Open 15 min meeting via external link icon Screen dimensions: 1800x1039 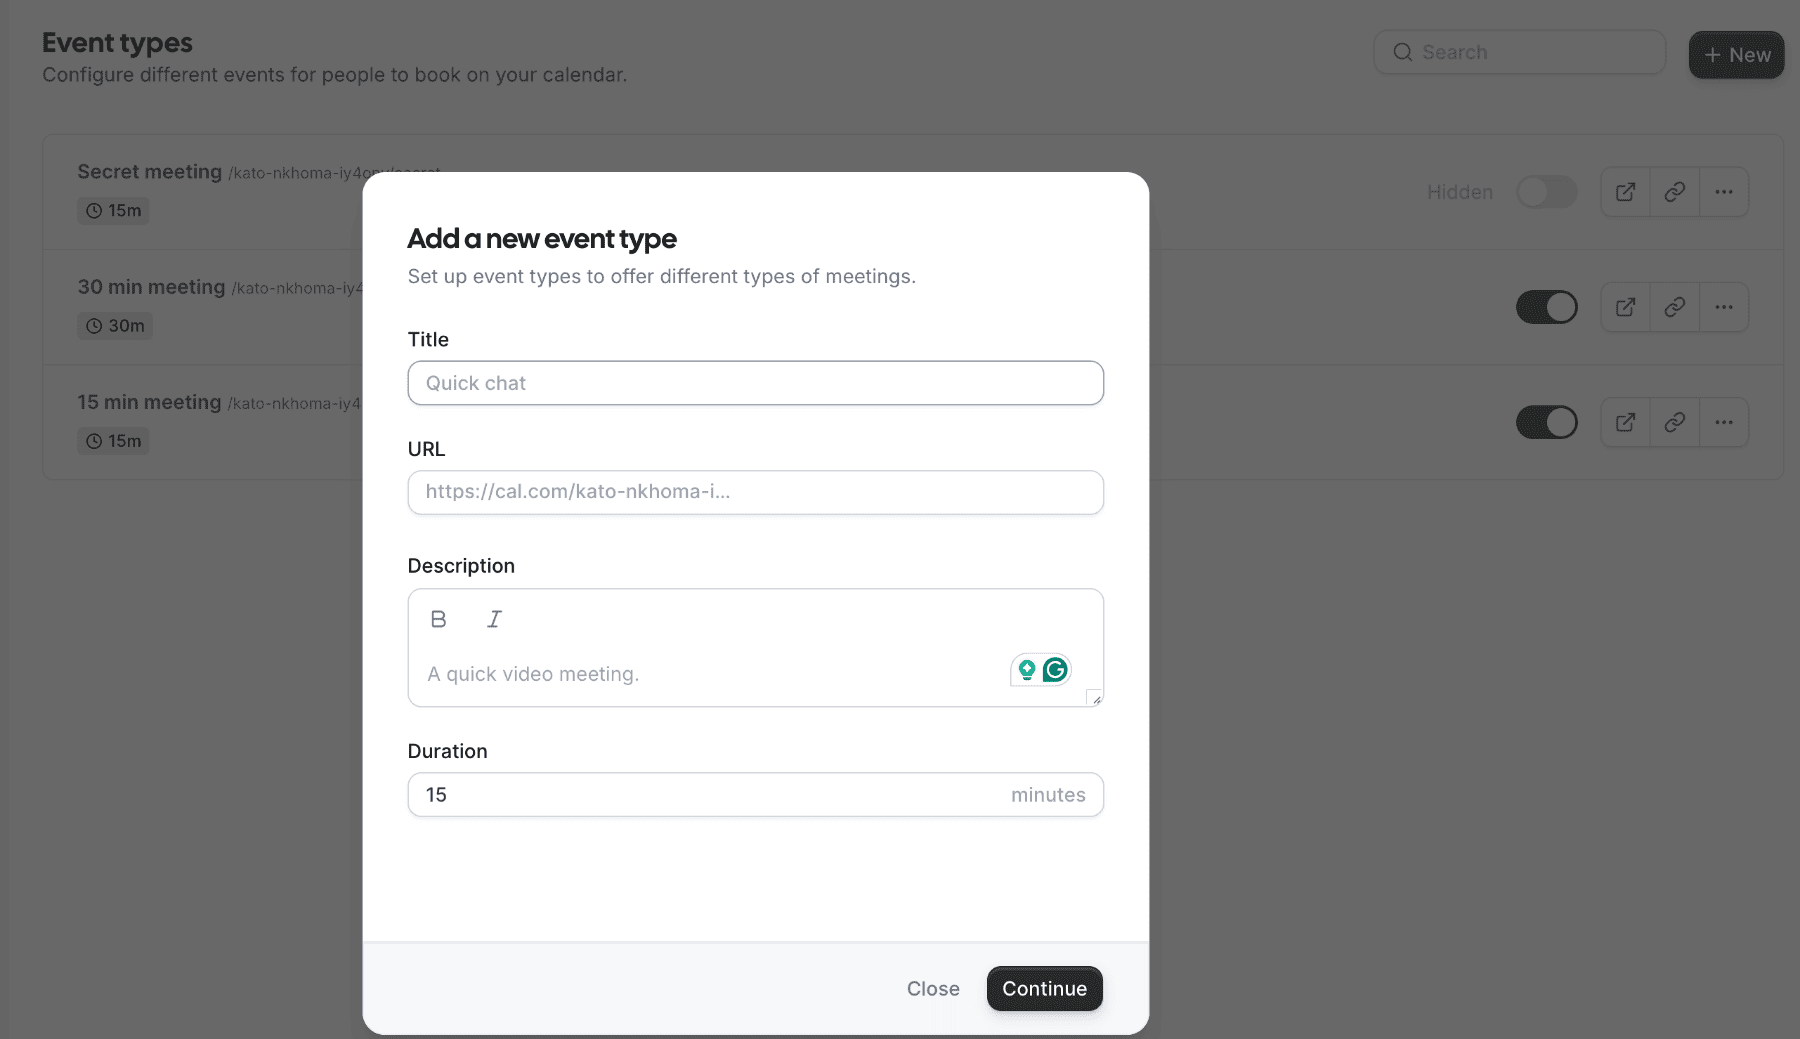[x=1624, y=422]
